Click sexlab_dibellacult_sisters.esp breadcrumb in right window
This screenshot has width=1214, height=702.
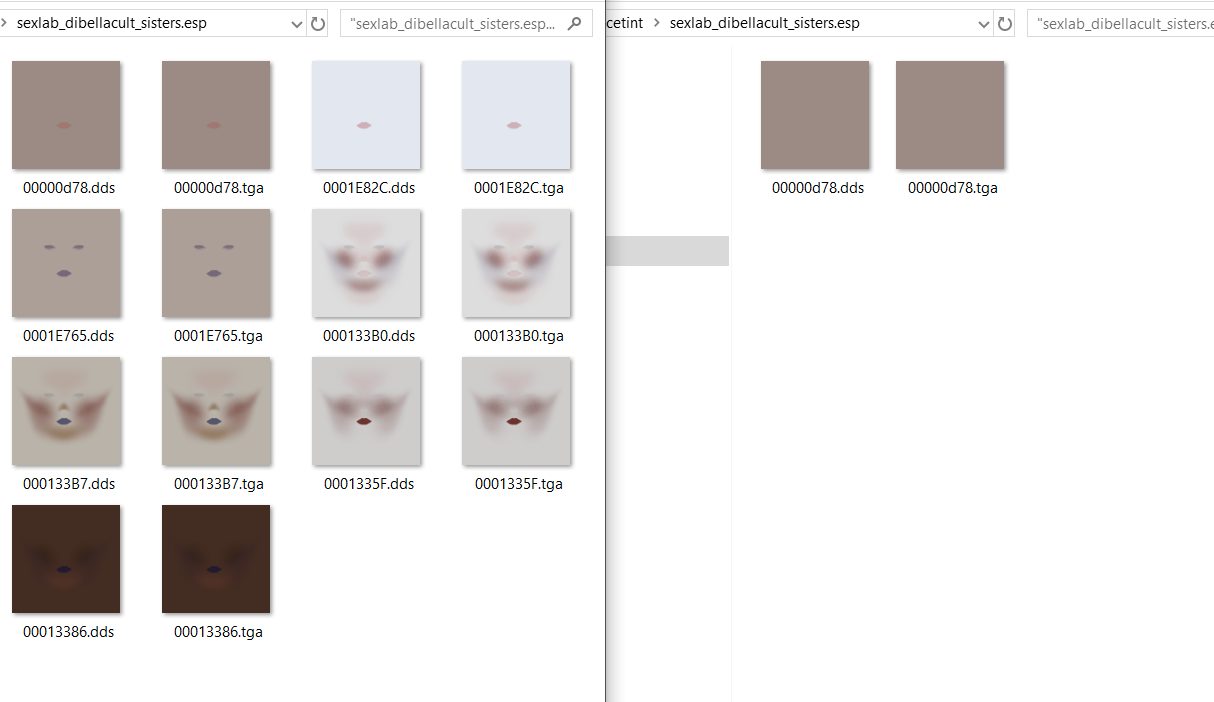click(765, 23)
